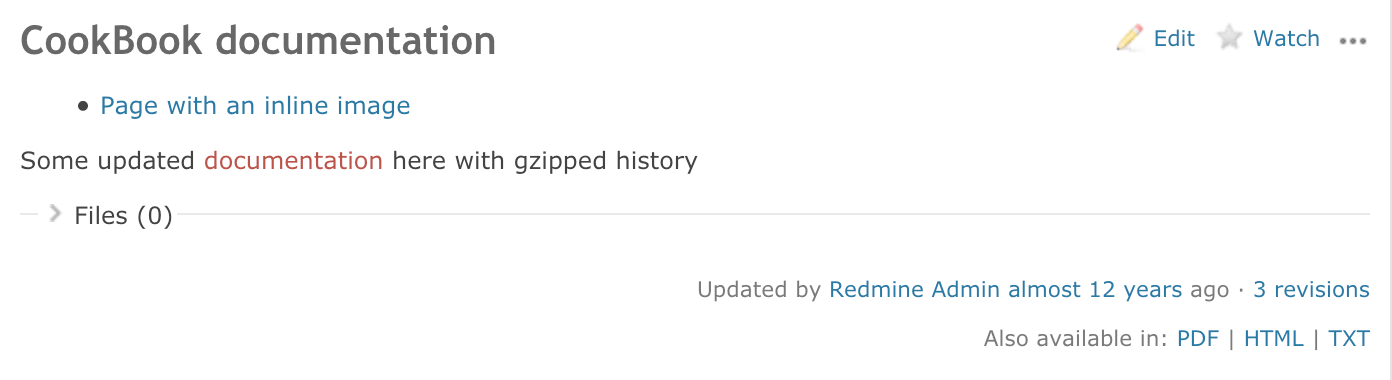This screenshot has height=380, width=1392.
Task: Click the Files (0) legend label
Action: point(124,215)
